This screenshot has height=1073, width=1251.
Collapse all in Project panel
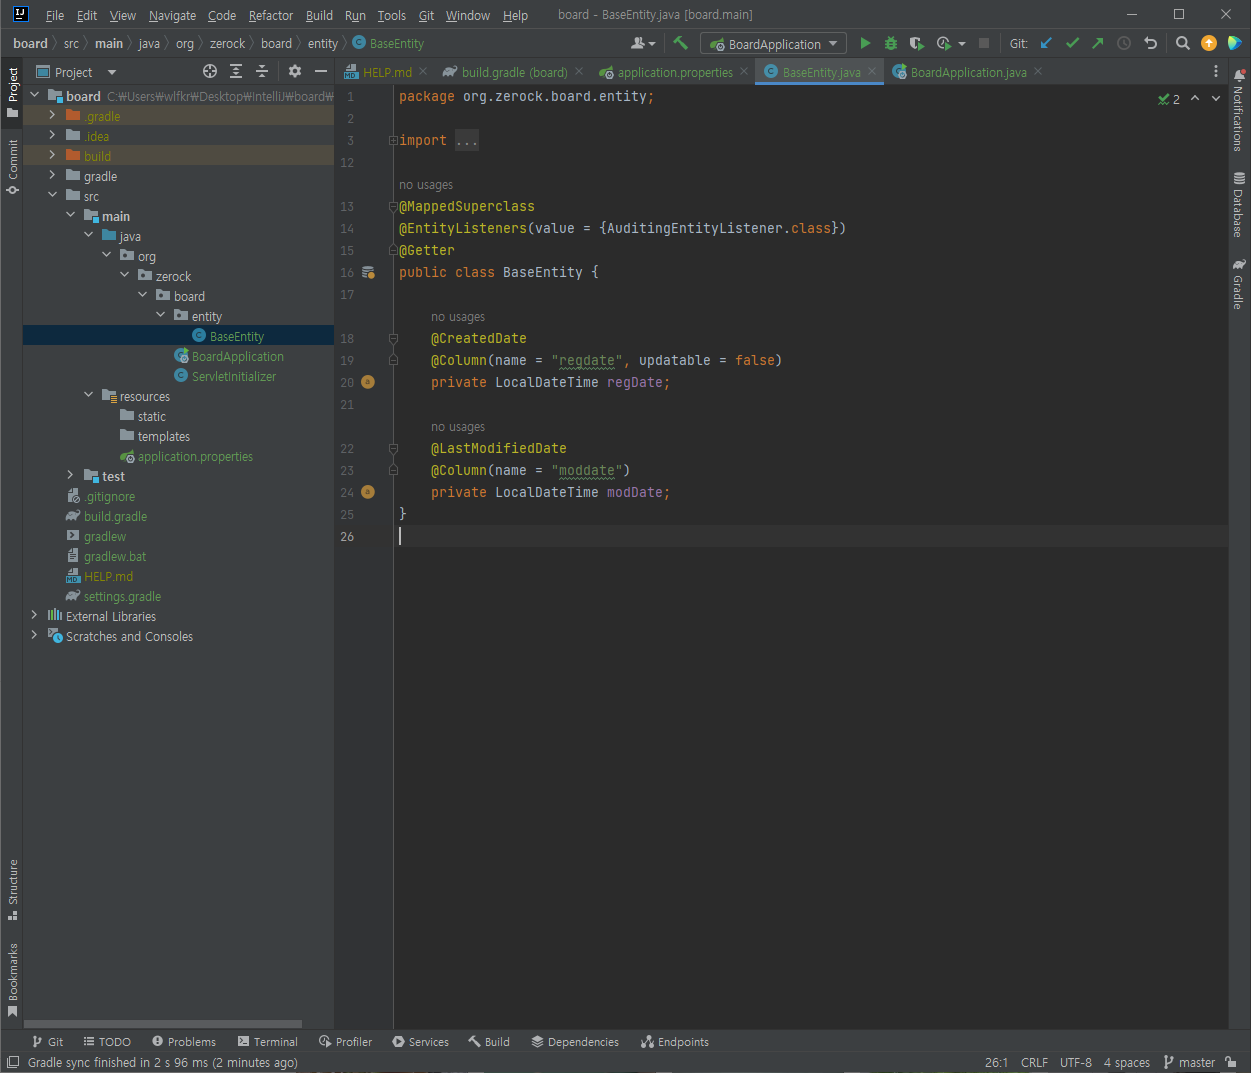tap(262, 71)
